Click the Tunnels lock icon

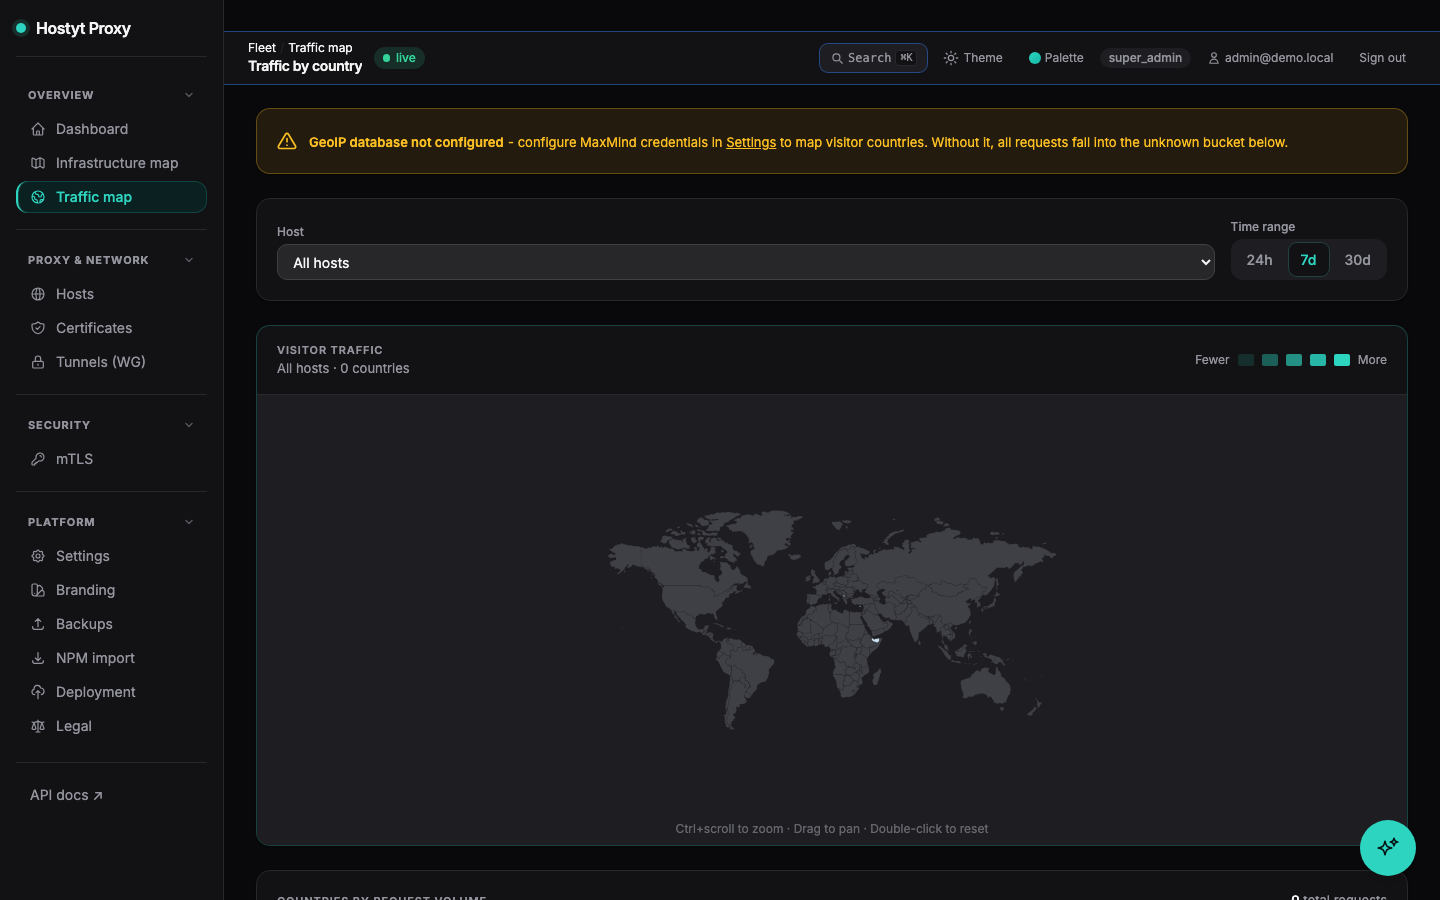coord(38,362)
